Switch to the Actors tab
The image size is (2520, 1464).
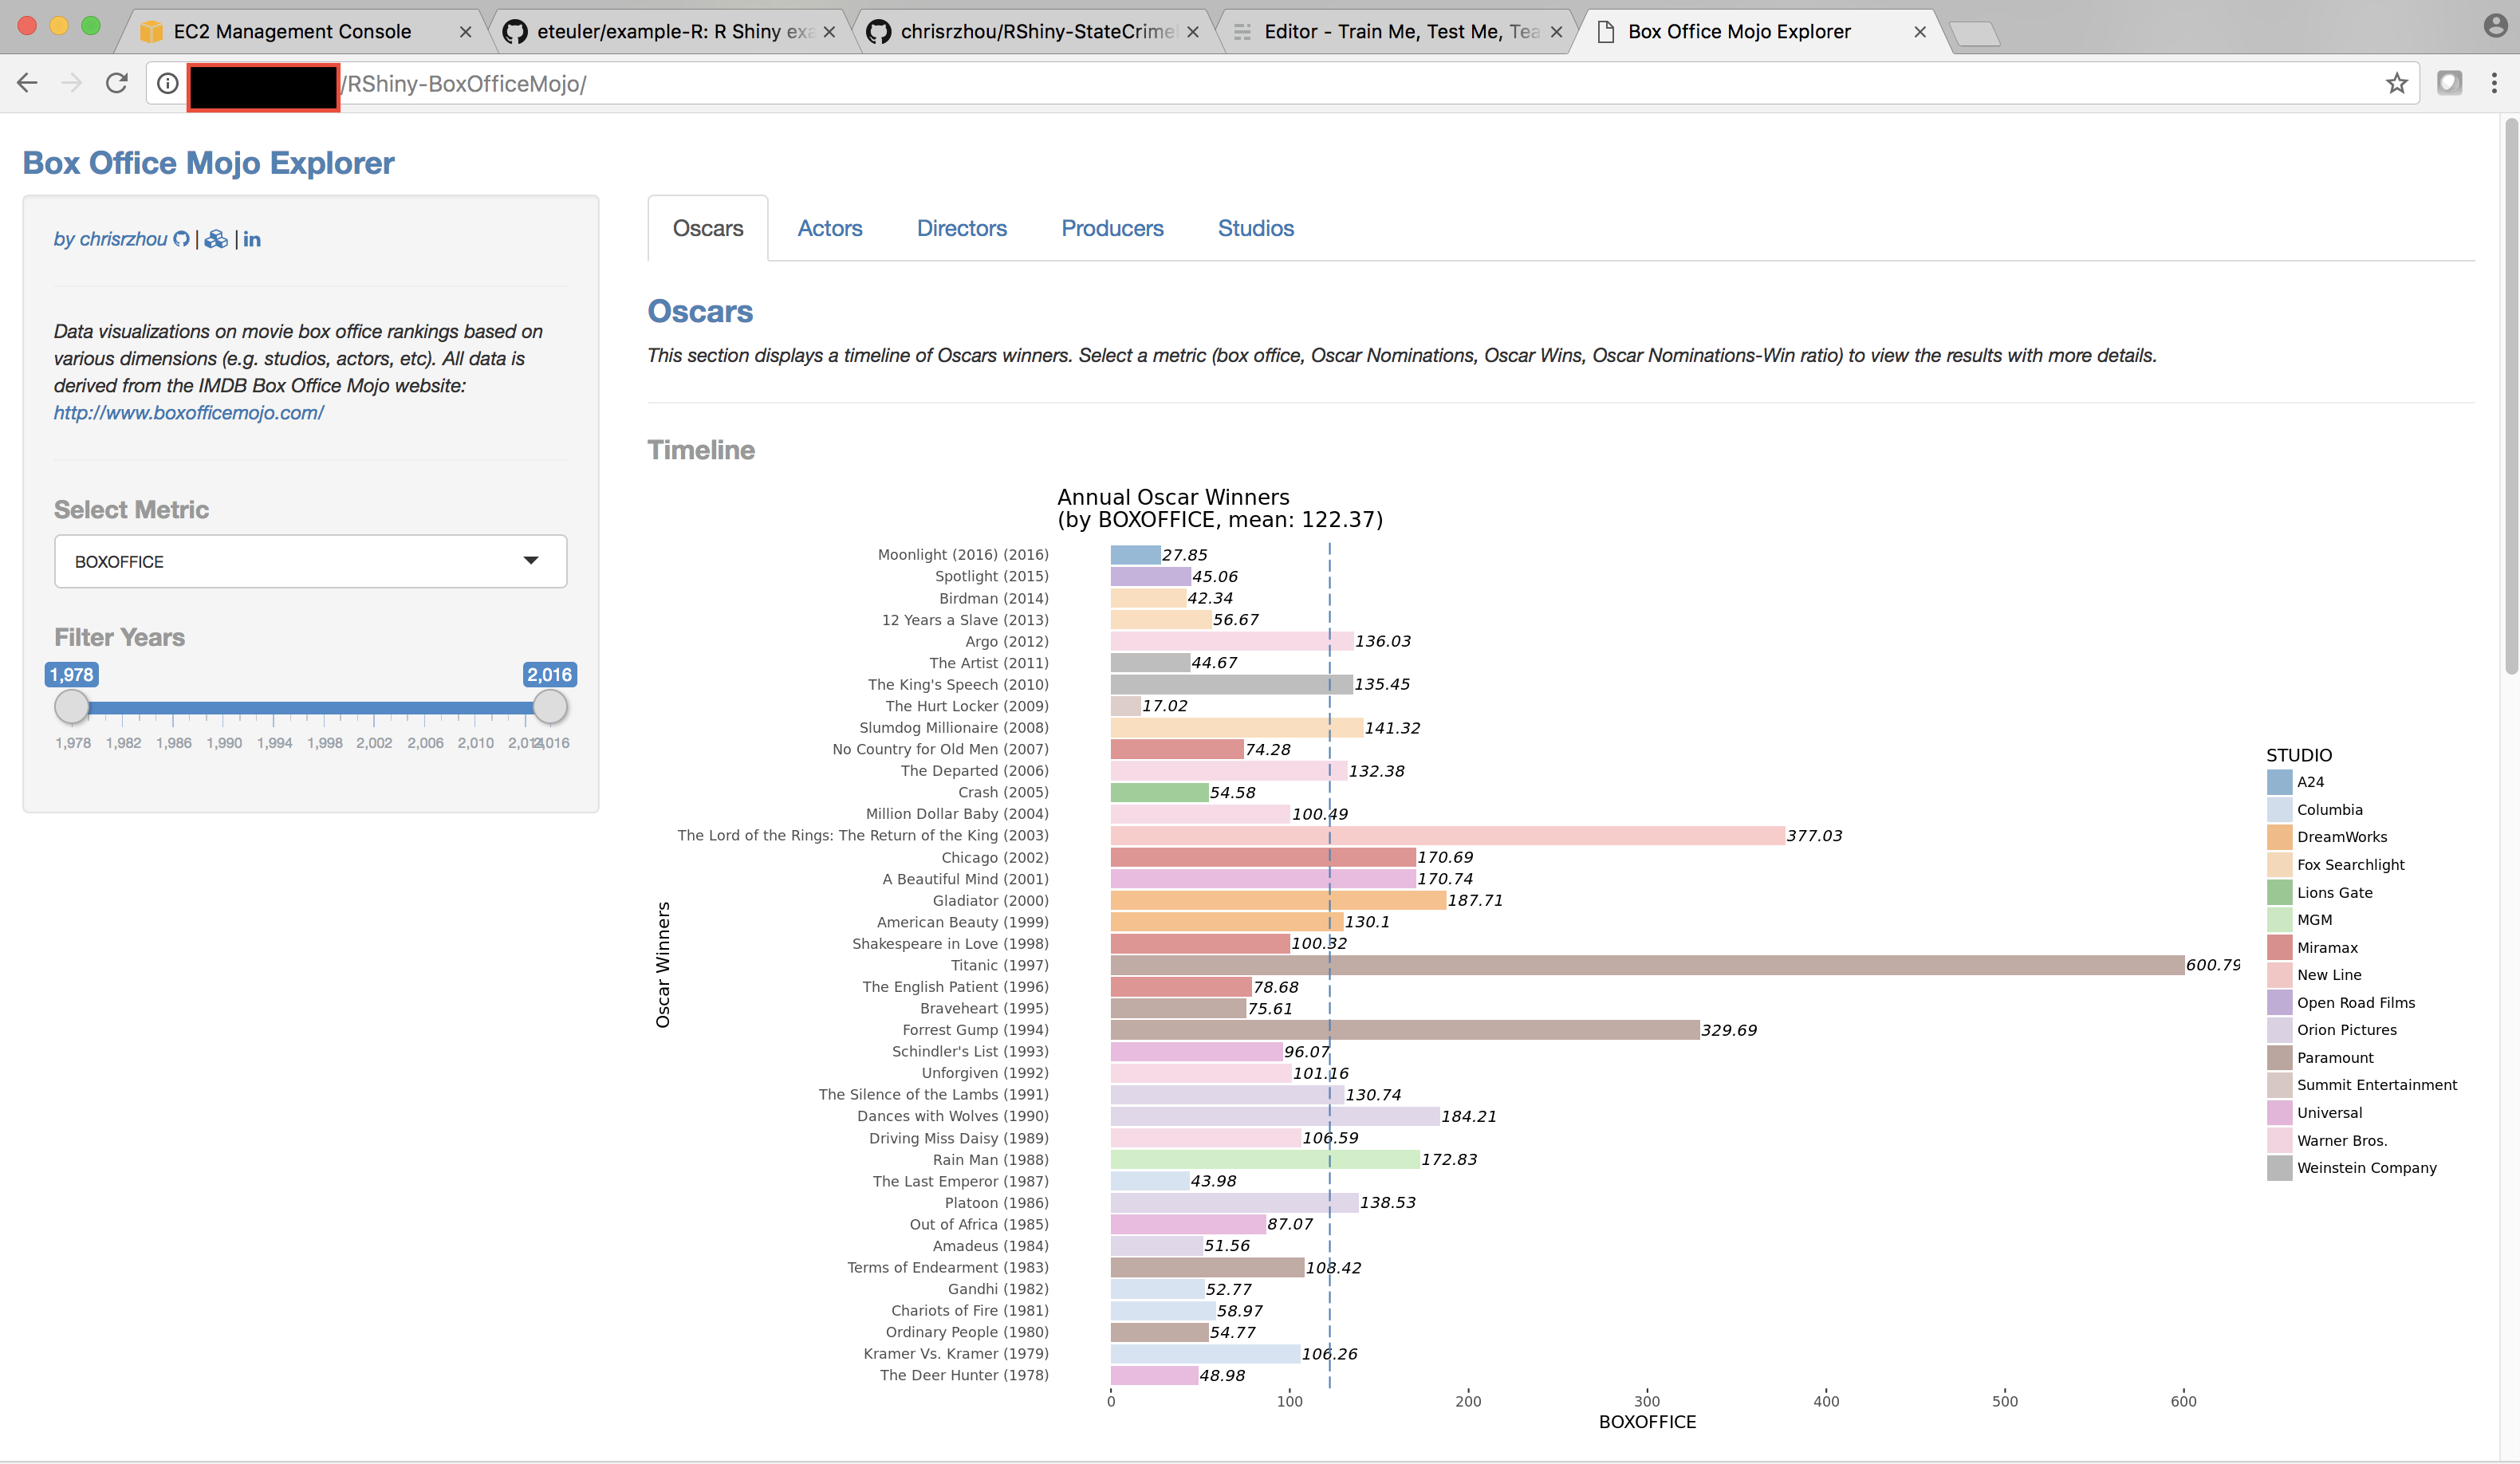(x=829, y=228)
